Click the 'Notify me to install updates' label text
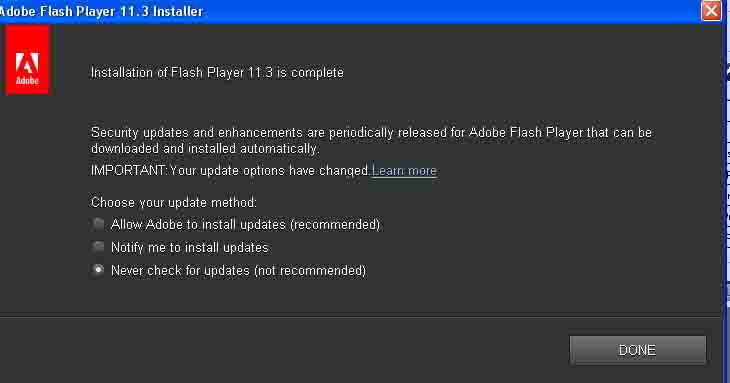This screenshot has height=383, width=730. click(189, 248)
